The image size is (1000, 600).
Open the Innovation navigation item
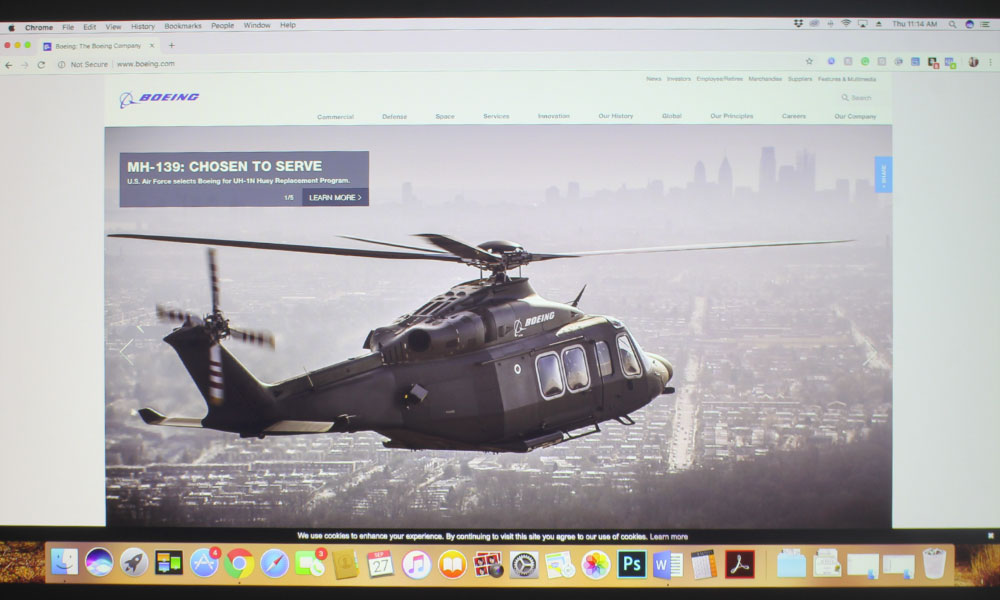point(554,116)
